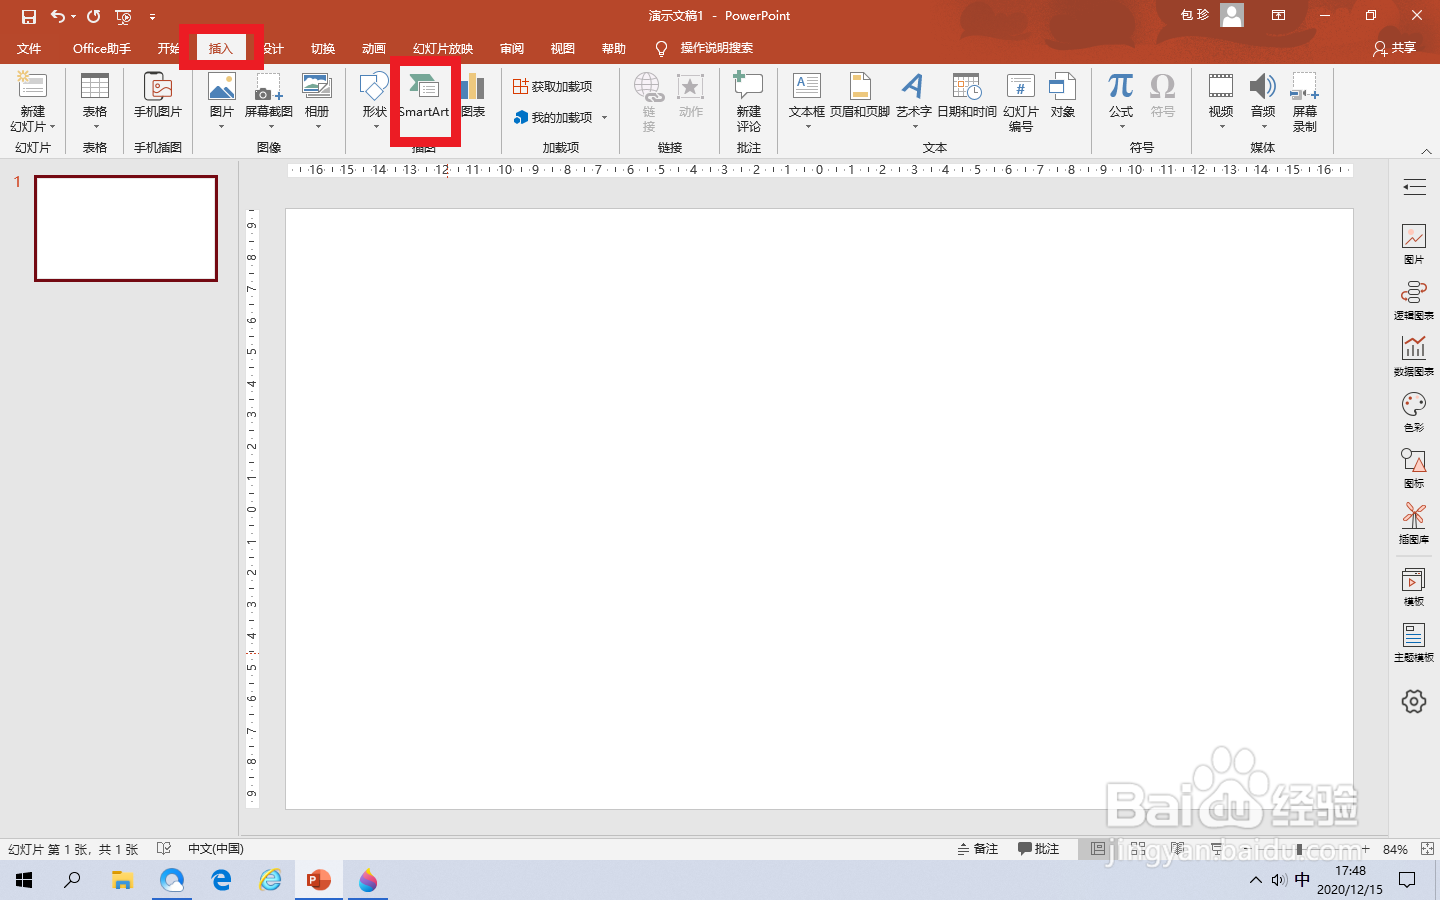Expand 表格 table dropdown

pos(95,127)
